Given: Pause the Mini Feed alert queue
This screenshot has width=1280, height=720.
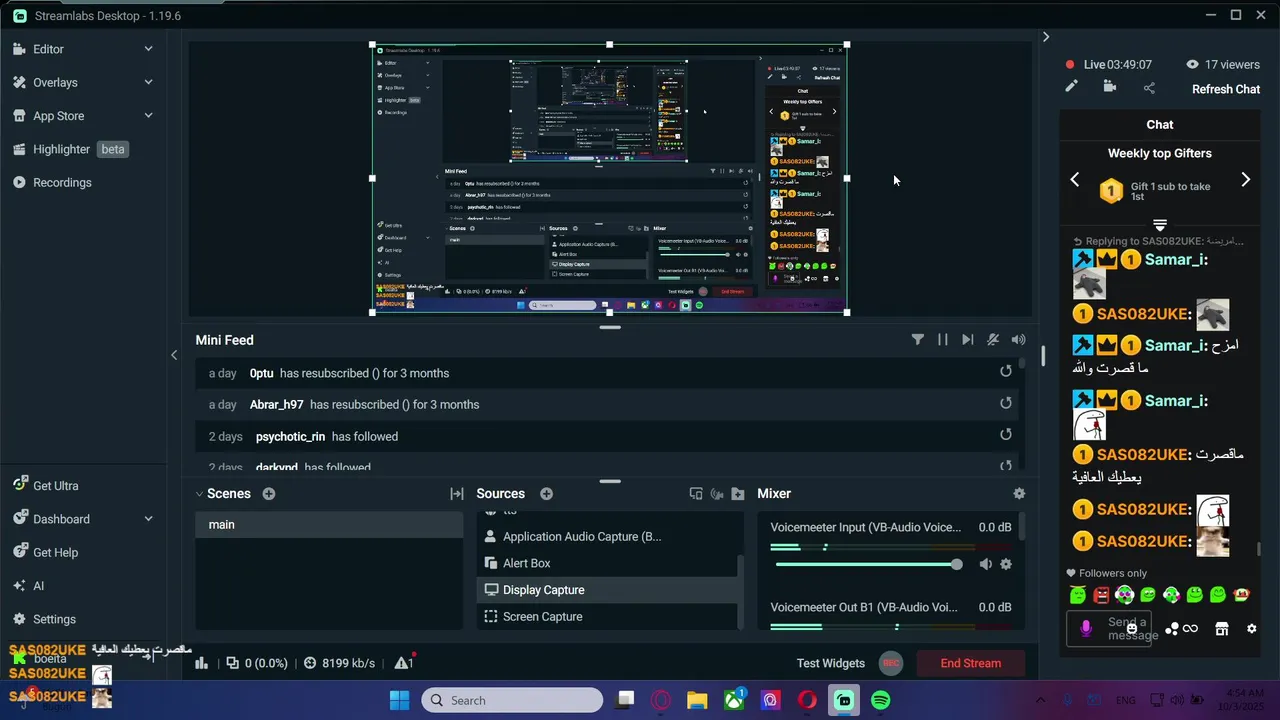Looking at the screenshot, I should click(942, 340).
